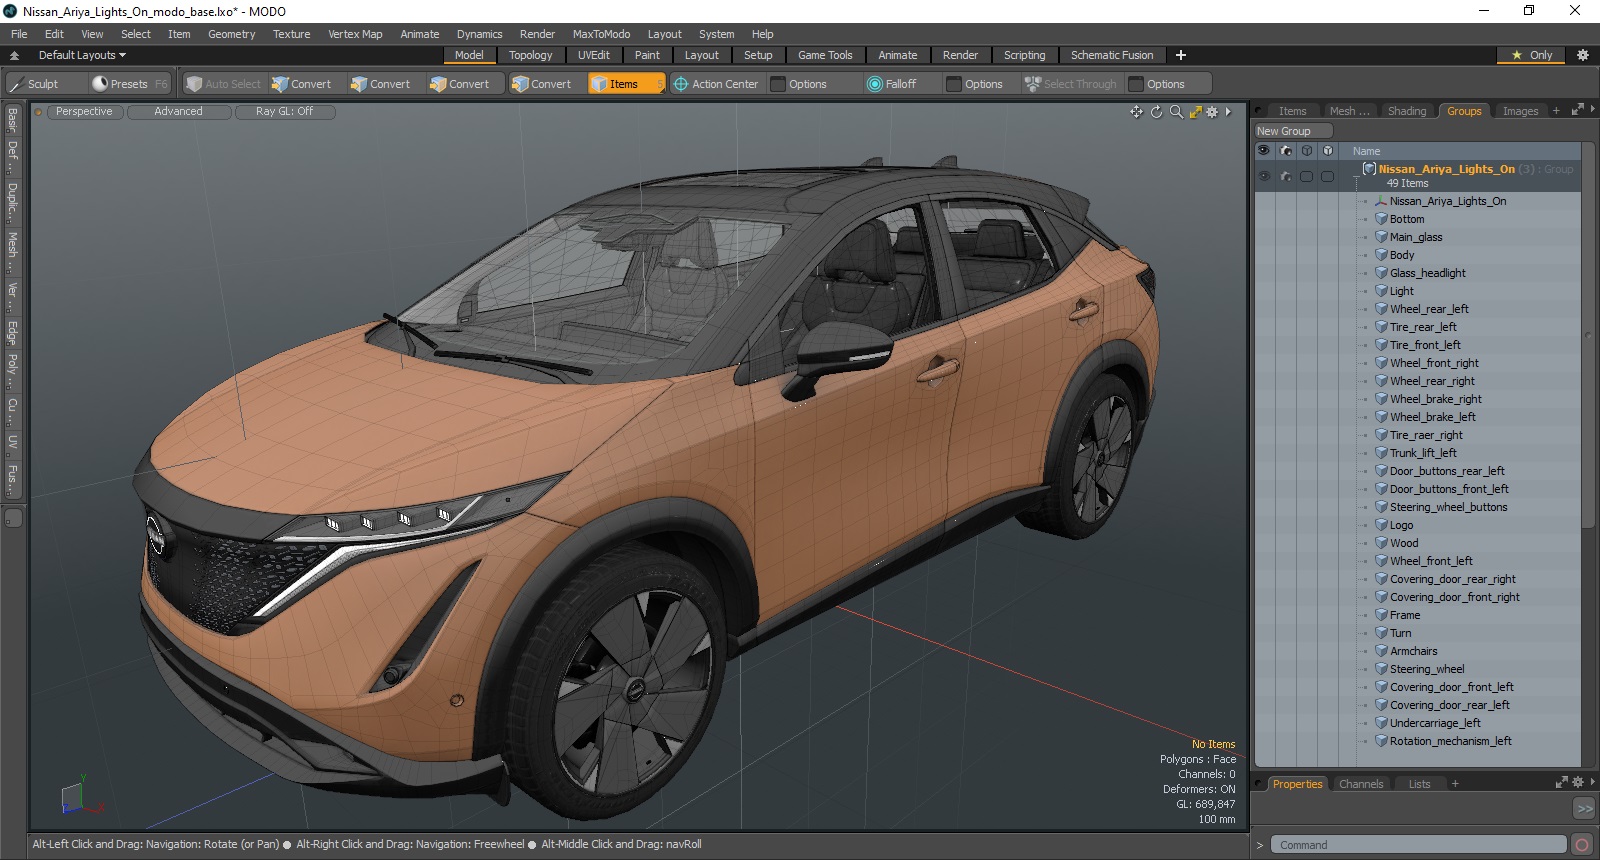Open the MaxToModo menu
This screenshot has width=1600, height=860.
point(601,34)
